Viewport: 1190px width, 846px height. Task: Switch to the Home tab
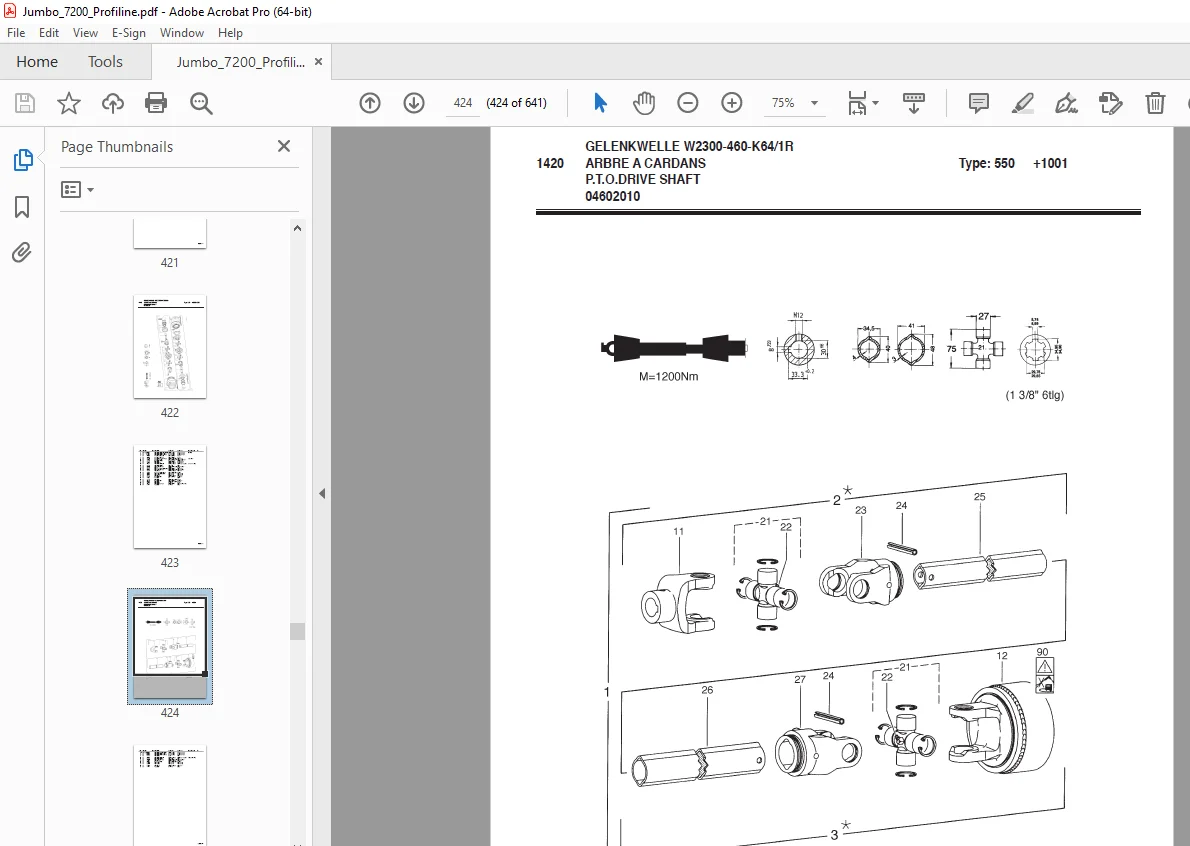pos(37,61)
